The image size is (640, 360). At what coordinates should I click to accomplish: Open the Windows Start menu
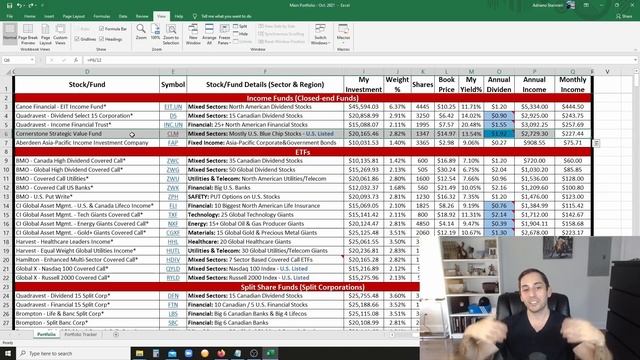[7, 353]
